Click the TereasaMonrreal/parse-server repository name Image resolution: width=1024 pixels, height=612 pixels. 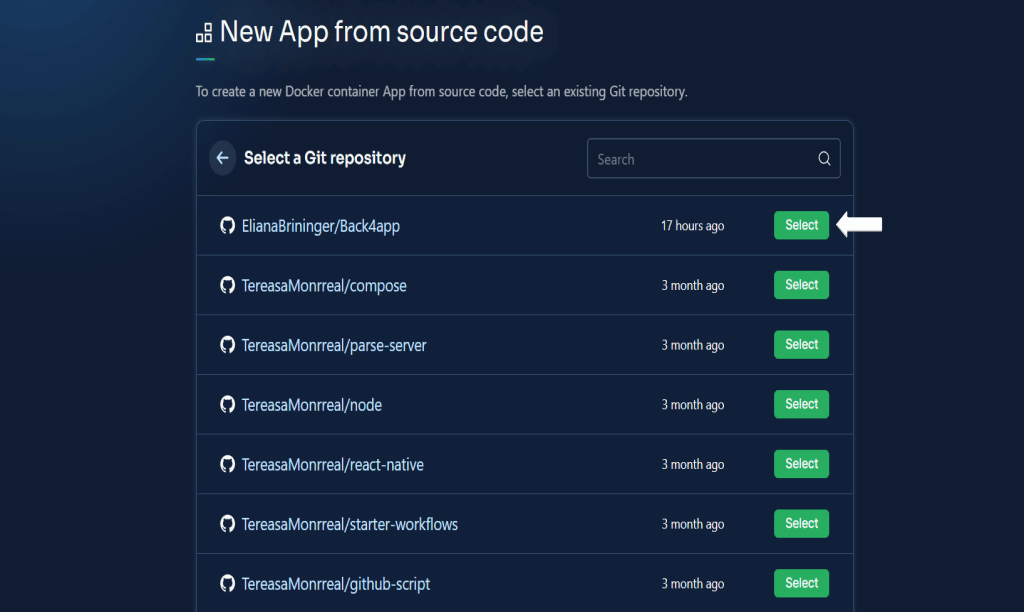coord(334,346)
